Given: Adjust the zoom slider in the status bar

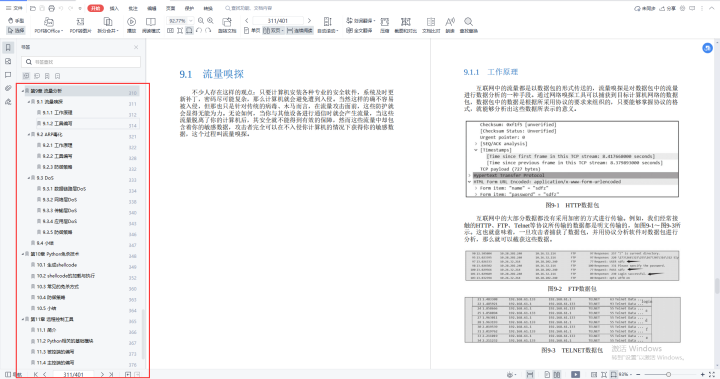Looking at the screenshot, I should click(669, 374).
